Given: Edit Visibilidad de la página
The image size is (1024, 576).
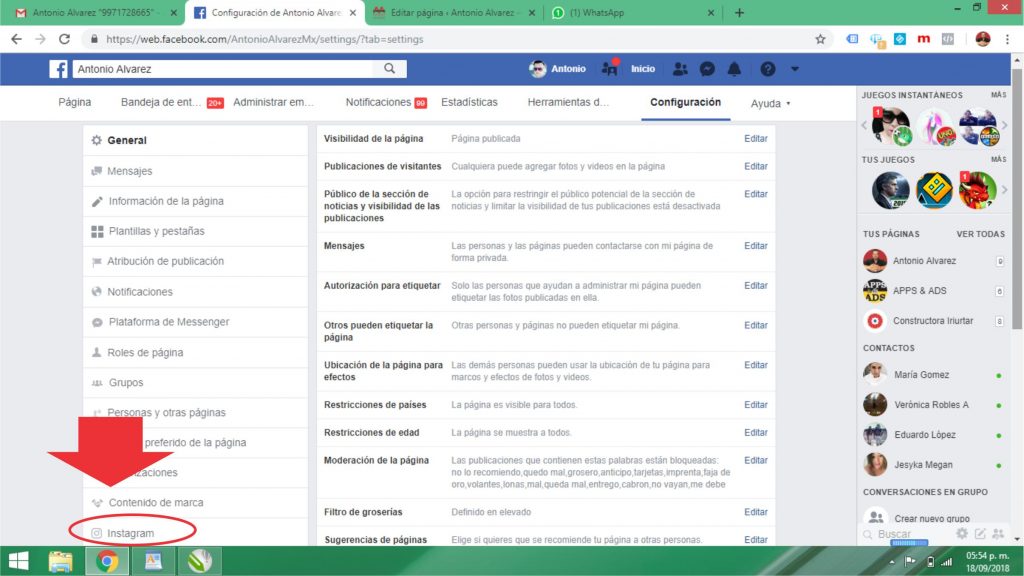Looking at the screenshot, I should pyautogui.click(x=756, y=138).
